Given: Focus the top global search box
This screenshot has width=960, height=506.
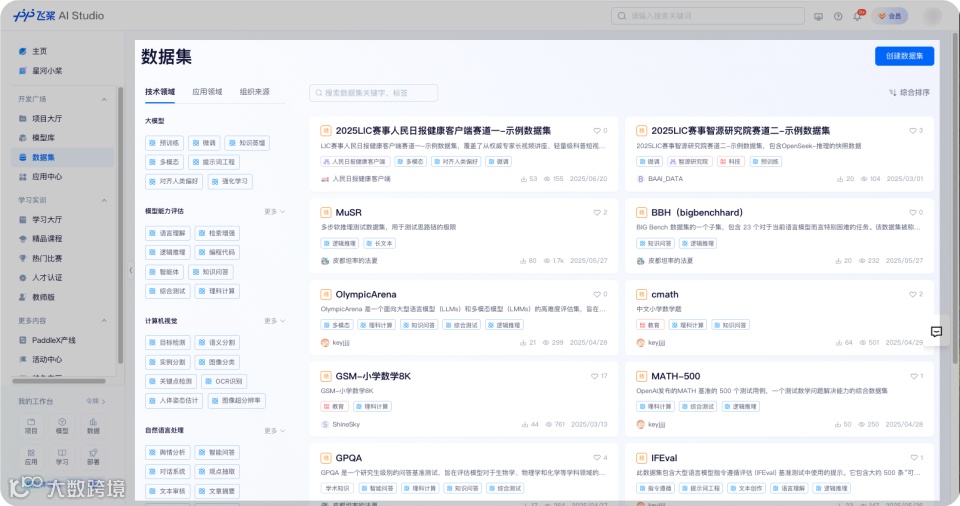Looking at the screenshot, I should point(708,16).
